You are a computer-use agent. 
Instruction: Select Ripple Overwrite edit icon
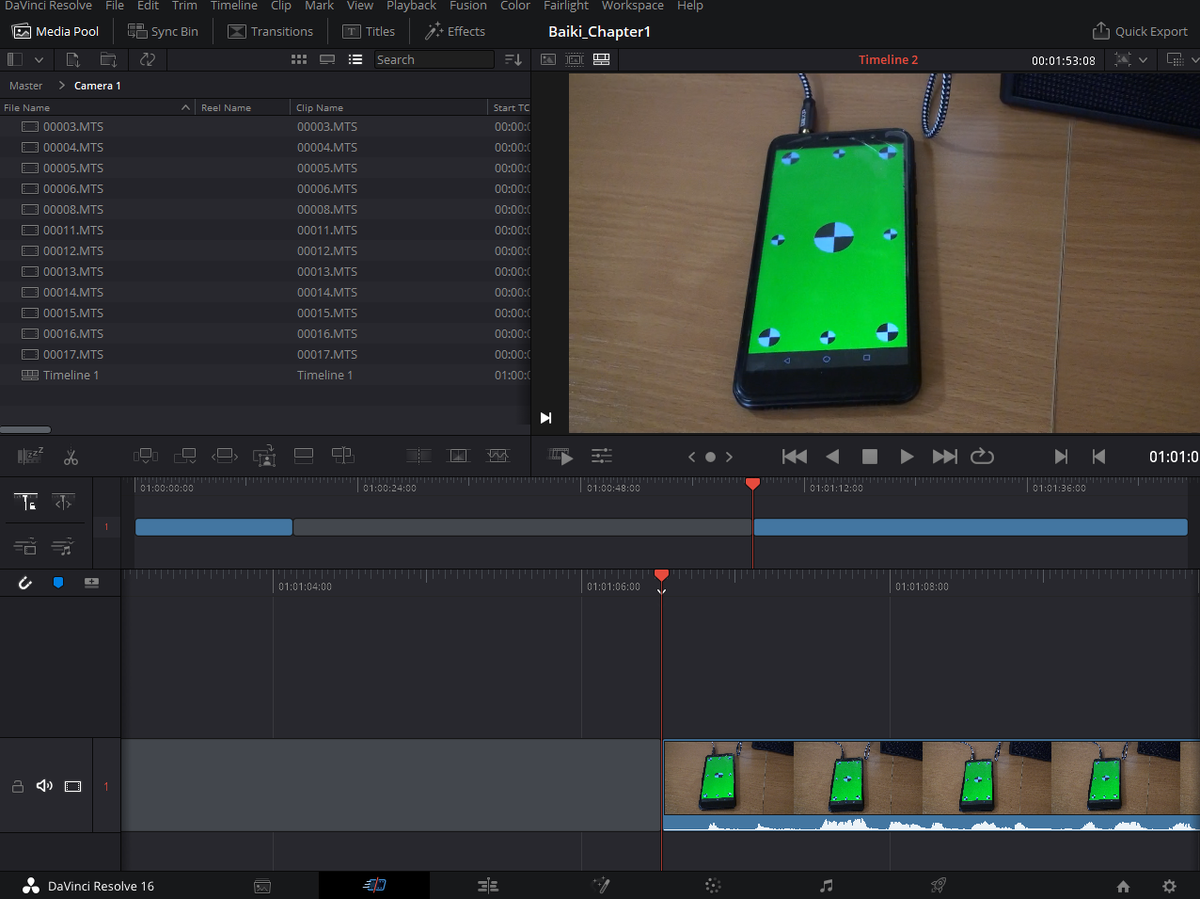(x=225, y=456)
